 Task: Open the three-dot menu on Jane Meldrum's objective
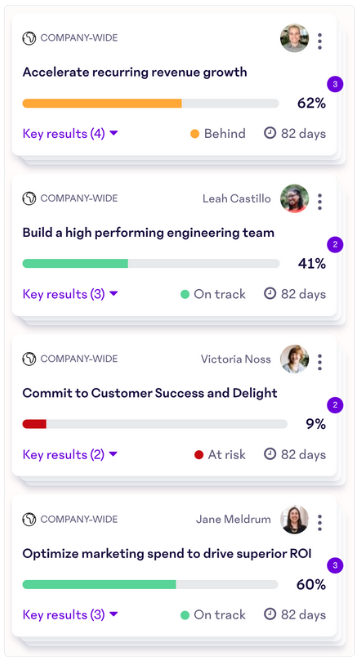pos(320,523)
